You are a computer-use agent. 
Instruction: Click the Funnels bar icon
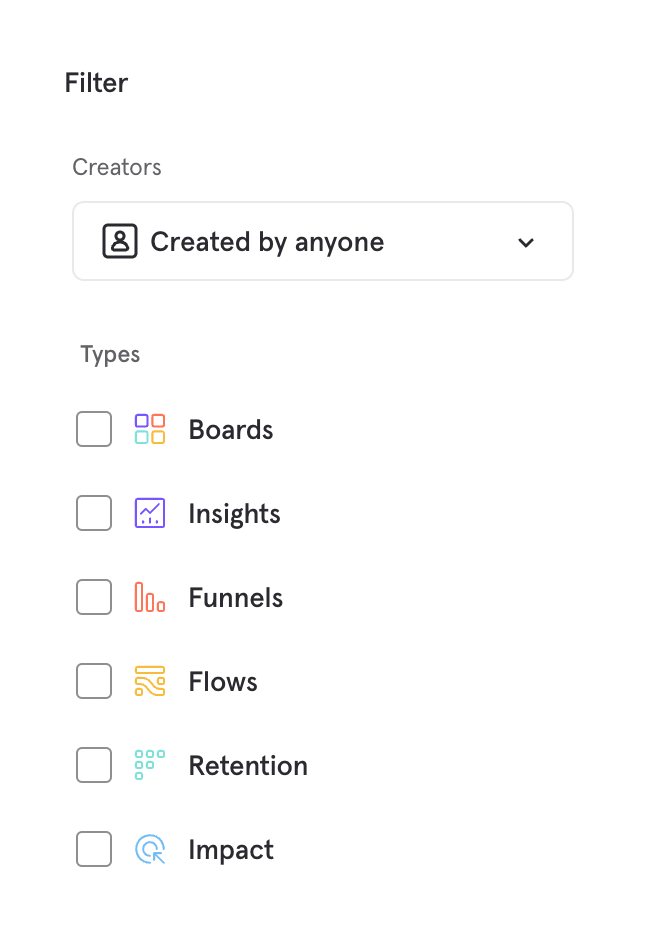pos(150,598)
